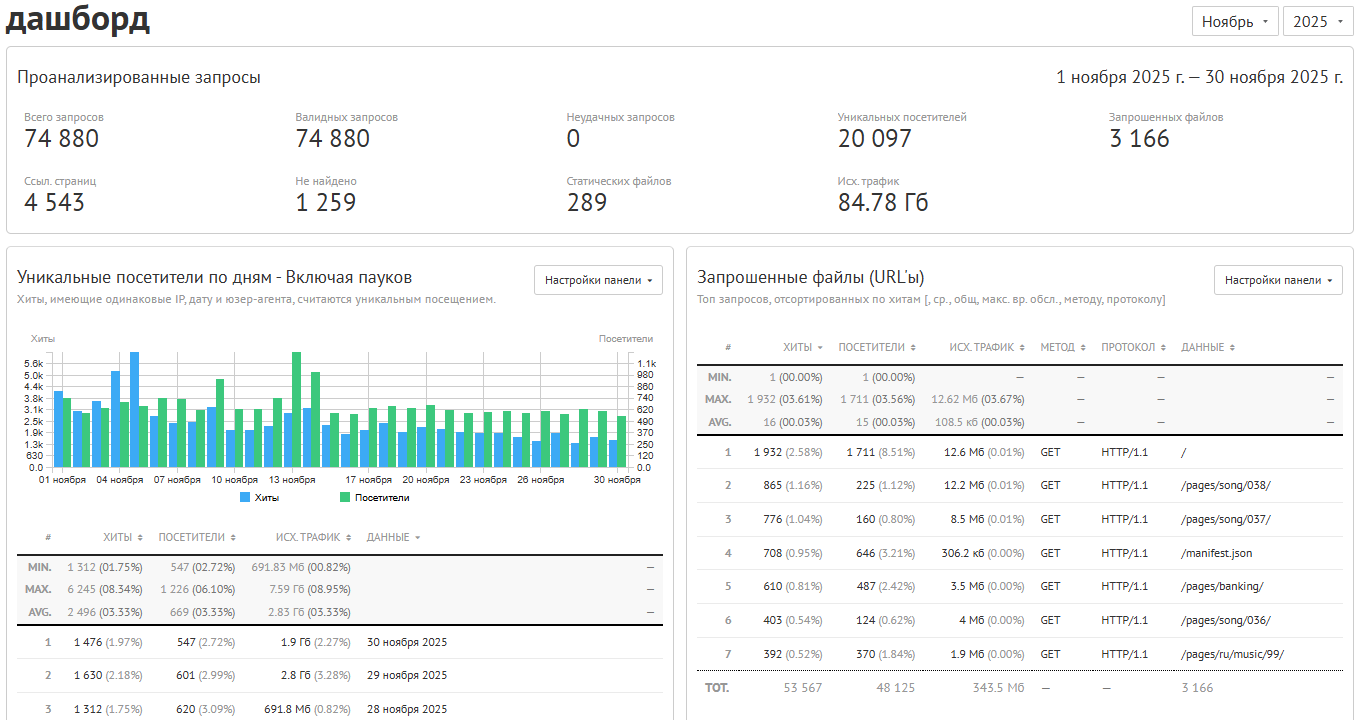Viewport: 1360px width, 720px height.
Task: Toggle the Посетители series in chart legend
Action: coord(374,497)
